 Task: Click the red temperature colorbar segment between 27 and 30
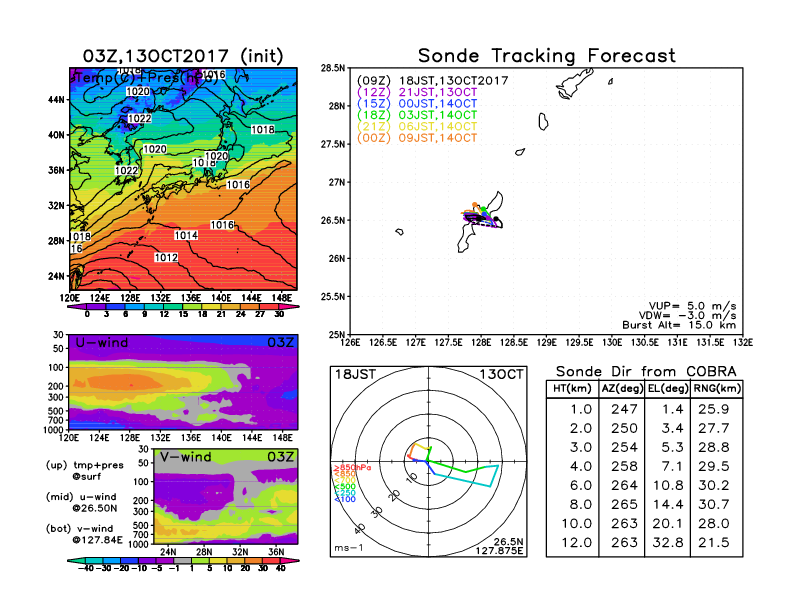pyautogui.click(x=270, y=307)
